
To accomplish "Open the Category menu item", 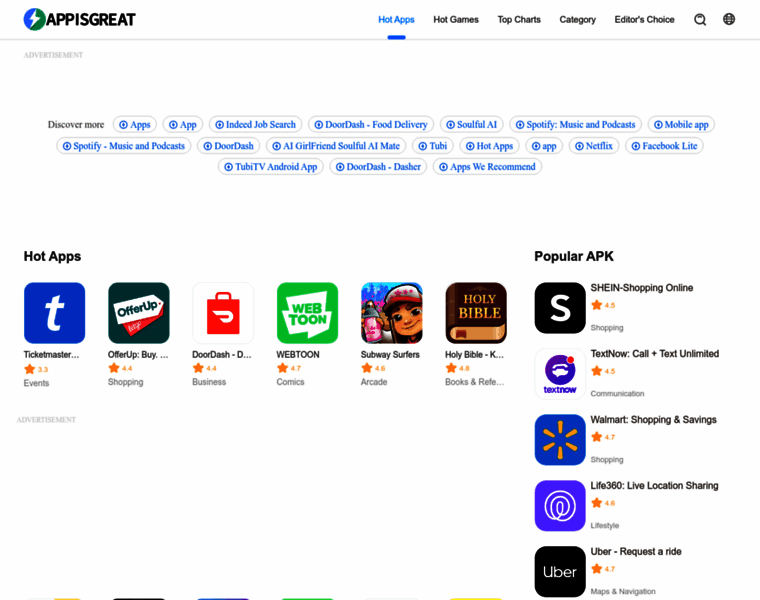I will pyautogui.click(x=577, y=19).
